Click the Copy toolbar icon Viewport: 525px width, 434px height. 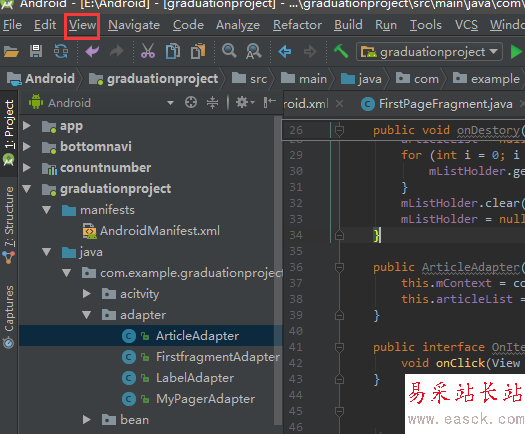point(173,51)
